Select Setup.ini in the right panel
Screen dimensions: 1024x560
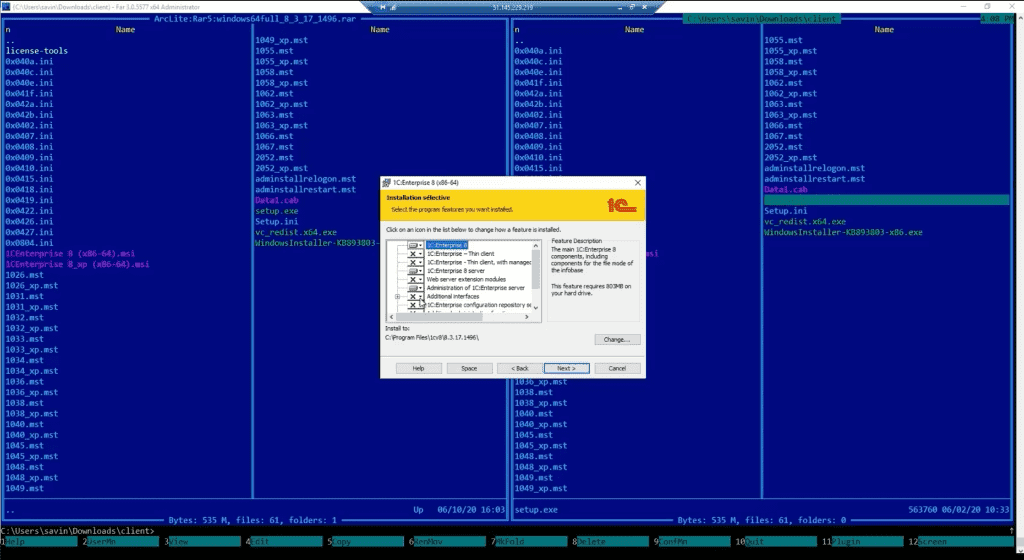(786, 211)
